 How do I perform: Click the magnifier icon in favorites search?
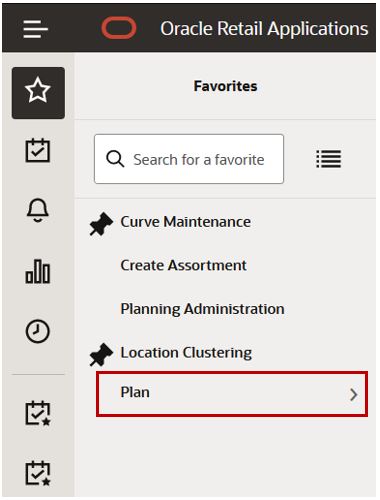point(115,159)
